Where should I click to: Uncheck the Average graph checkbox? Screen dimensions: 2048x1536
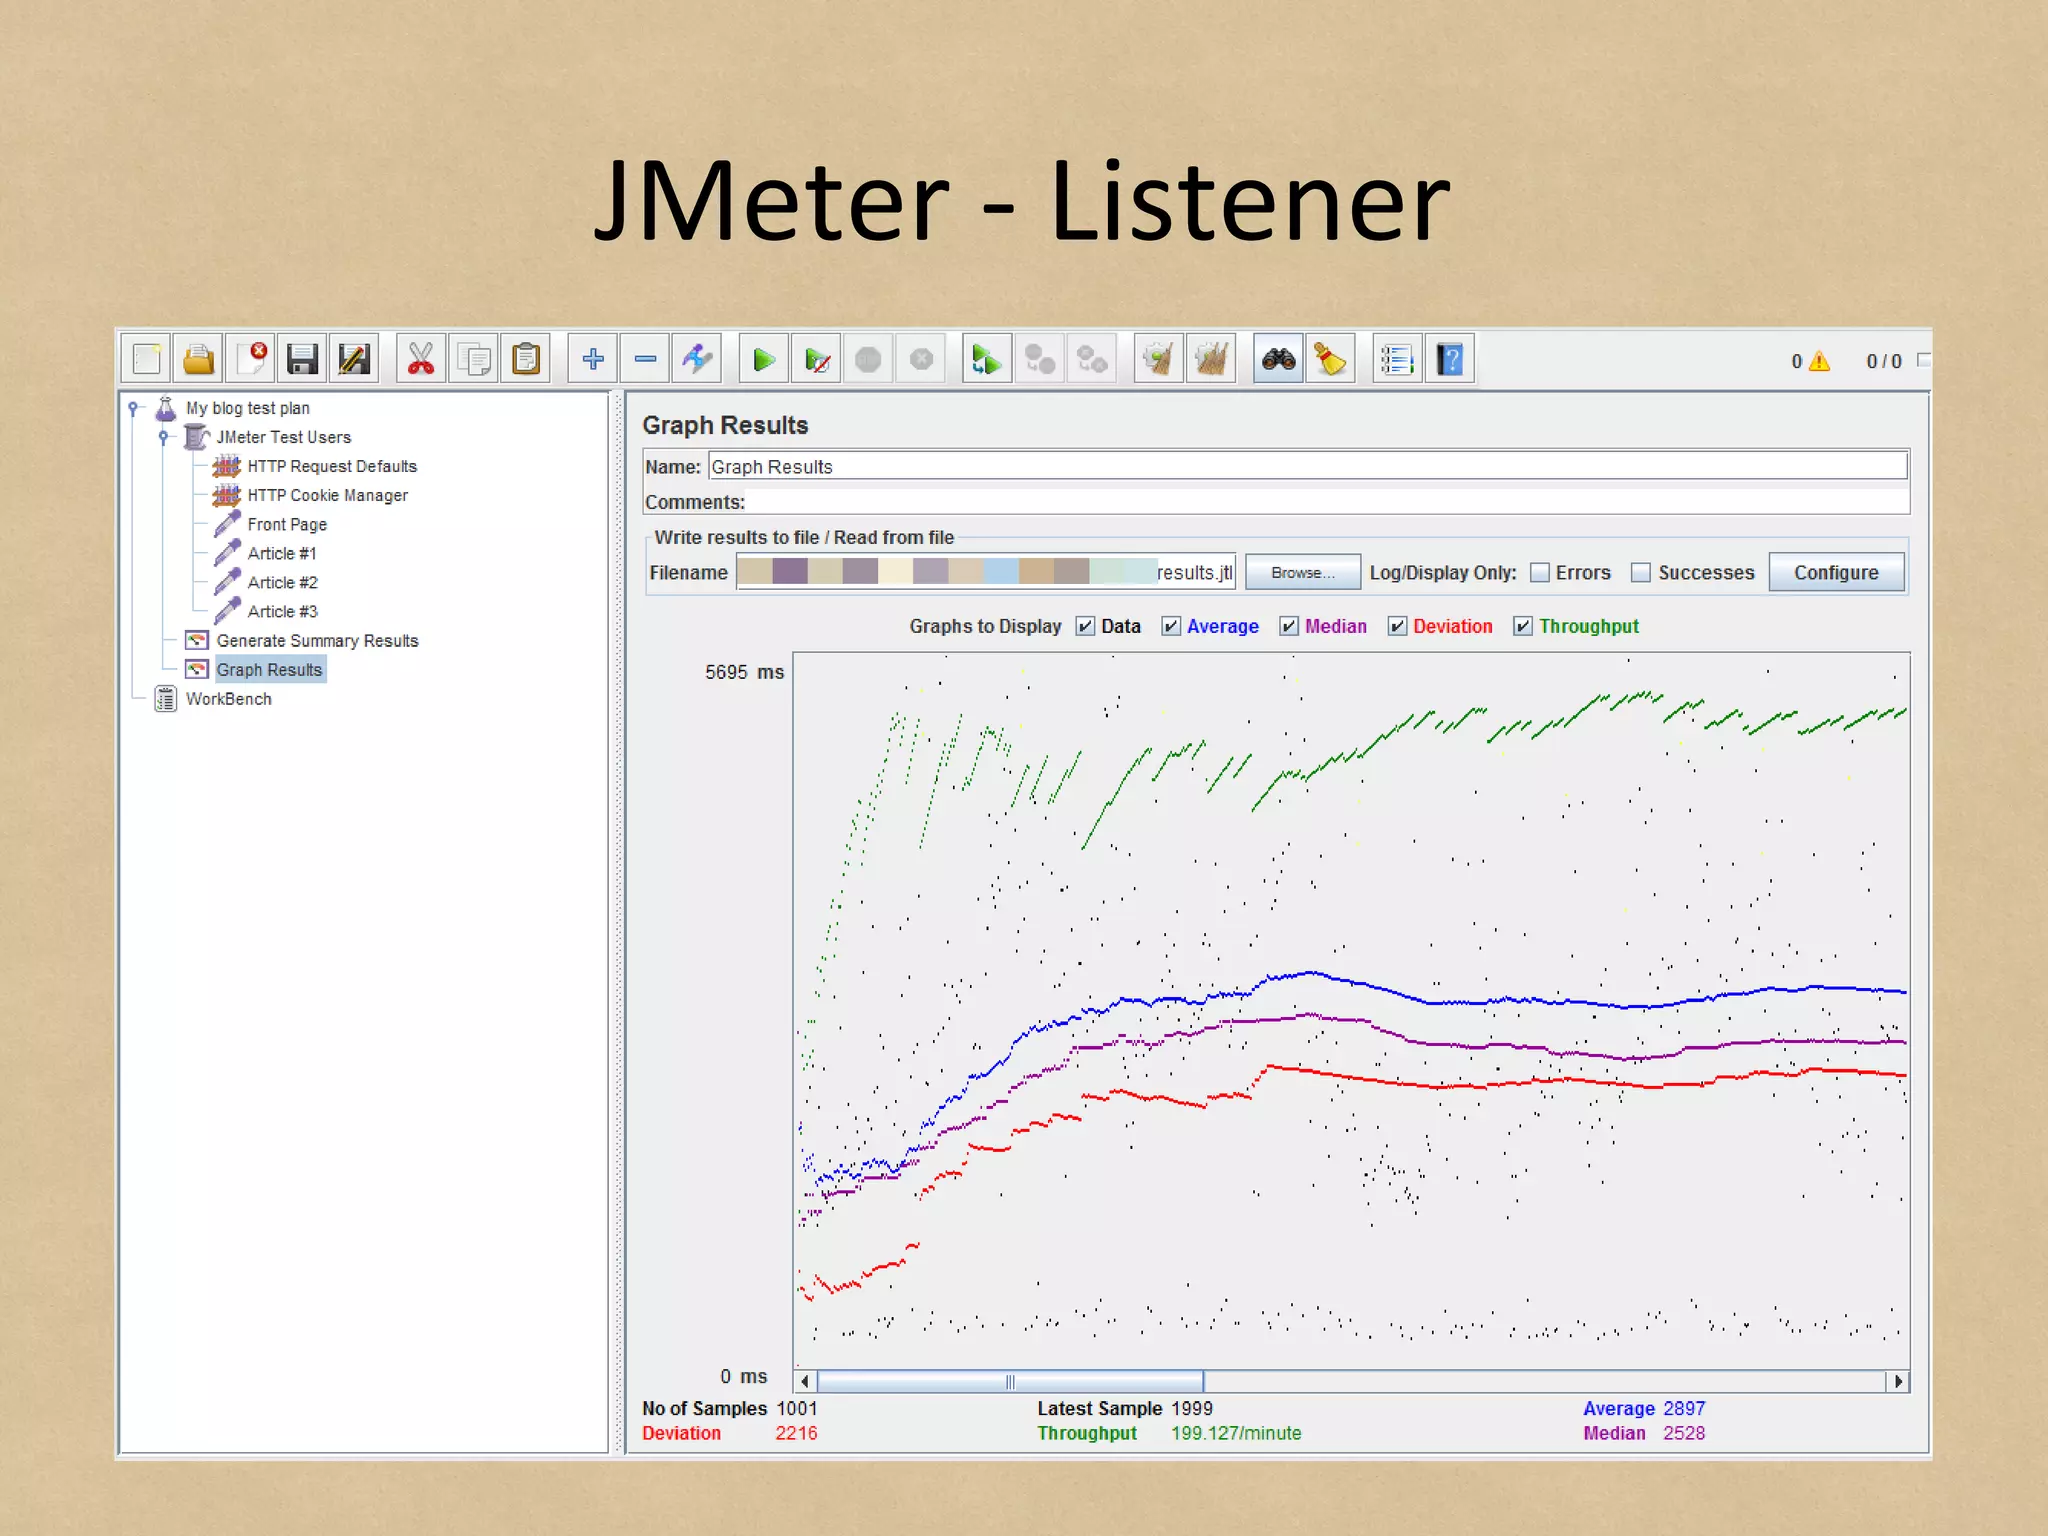(1171, 626)
